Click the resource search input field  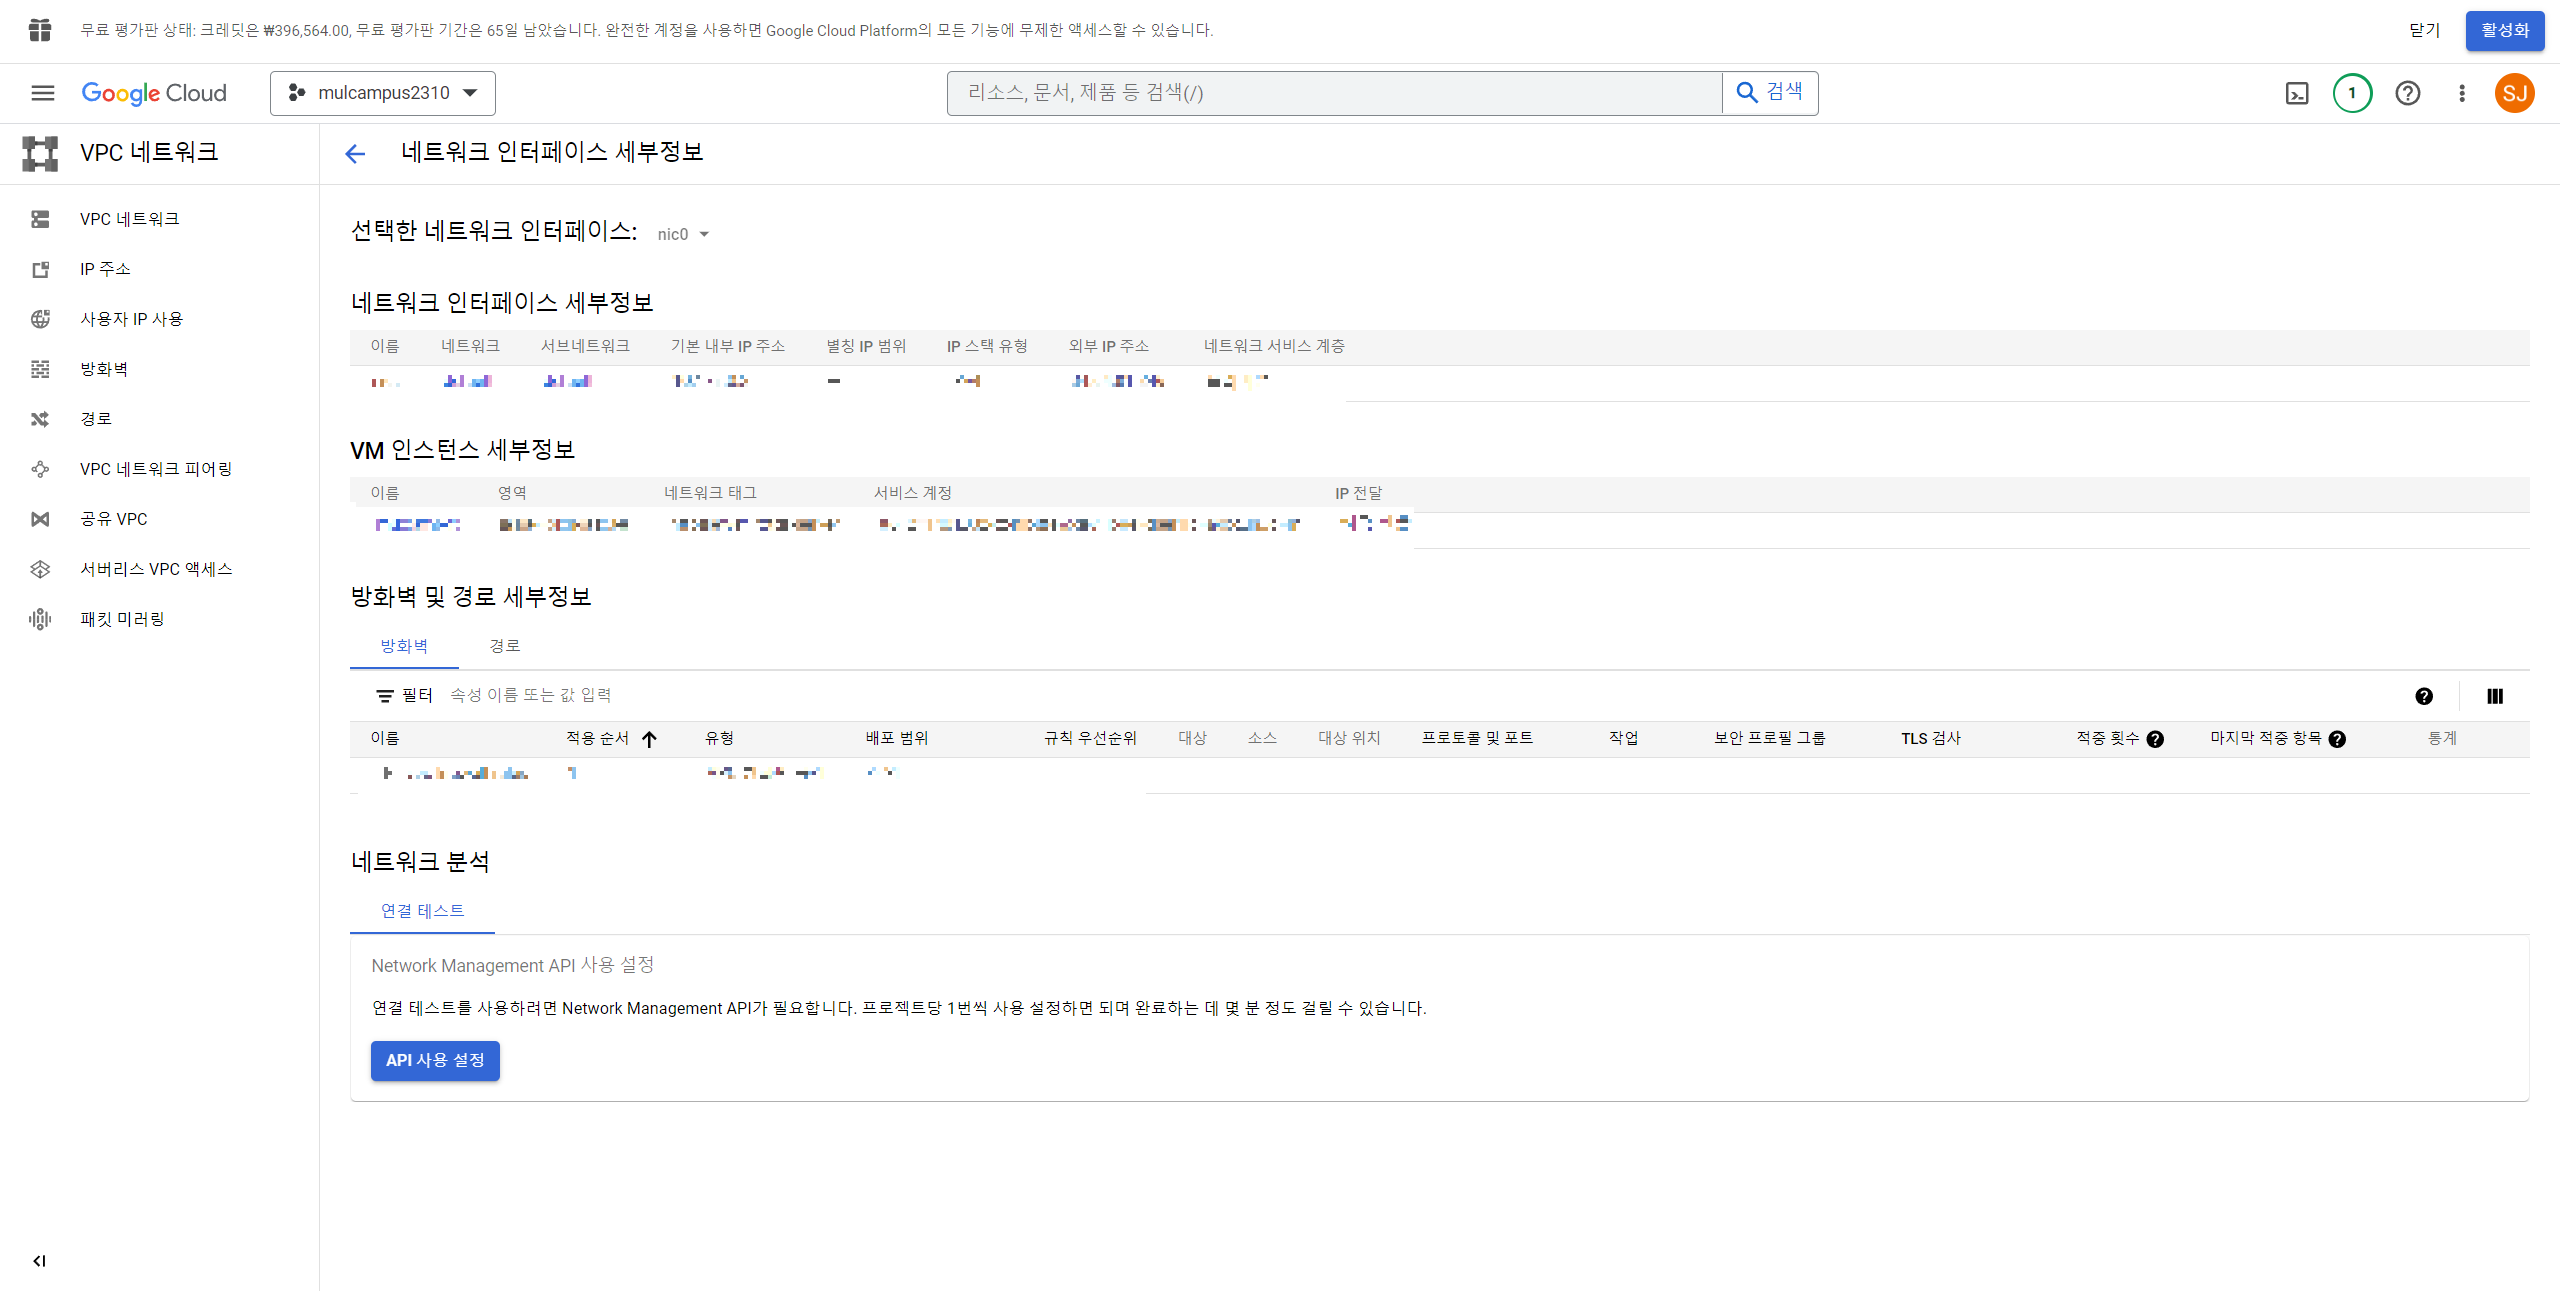pos(1334,93)
